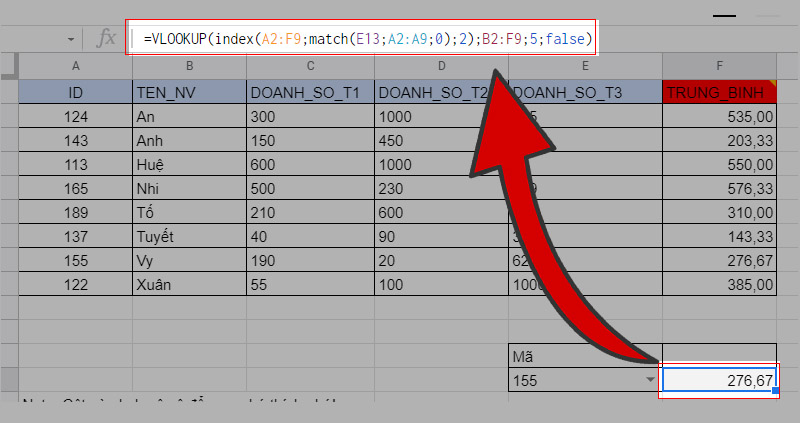Image resolution: width=800 pixels, height=423 pixels.
Task: Select column D header
Action: click(x=441, y=66)
